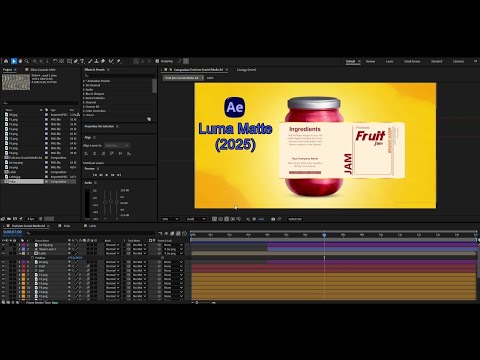Open parent dropdown for the Label layer

click(x=173, y=253)
